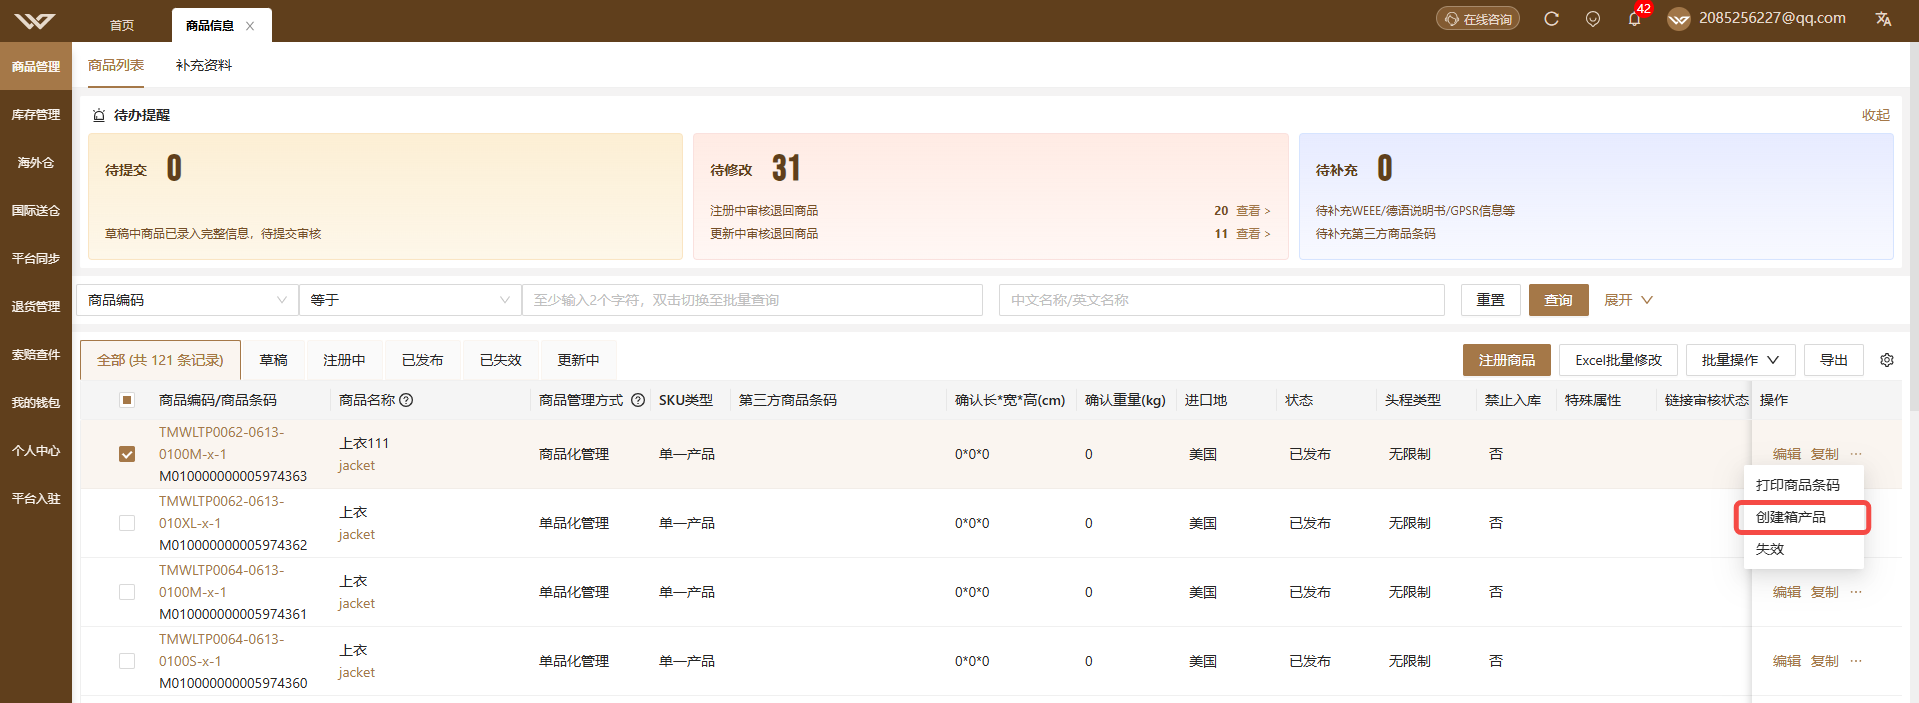Click the Excel批量修改 button
Screen dimensions: 1919x703
(x=1618, y=360)
